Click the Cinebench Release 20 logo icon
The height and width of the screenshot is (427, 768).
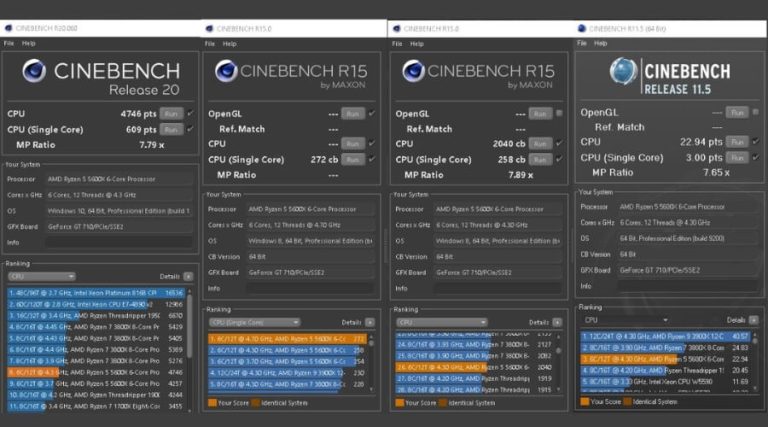pos(33,72)
